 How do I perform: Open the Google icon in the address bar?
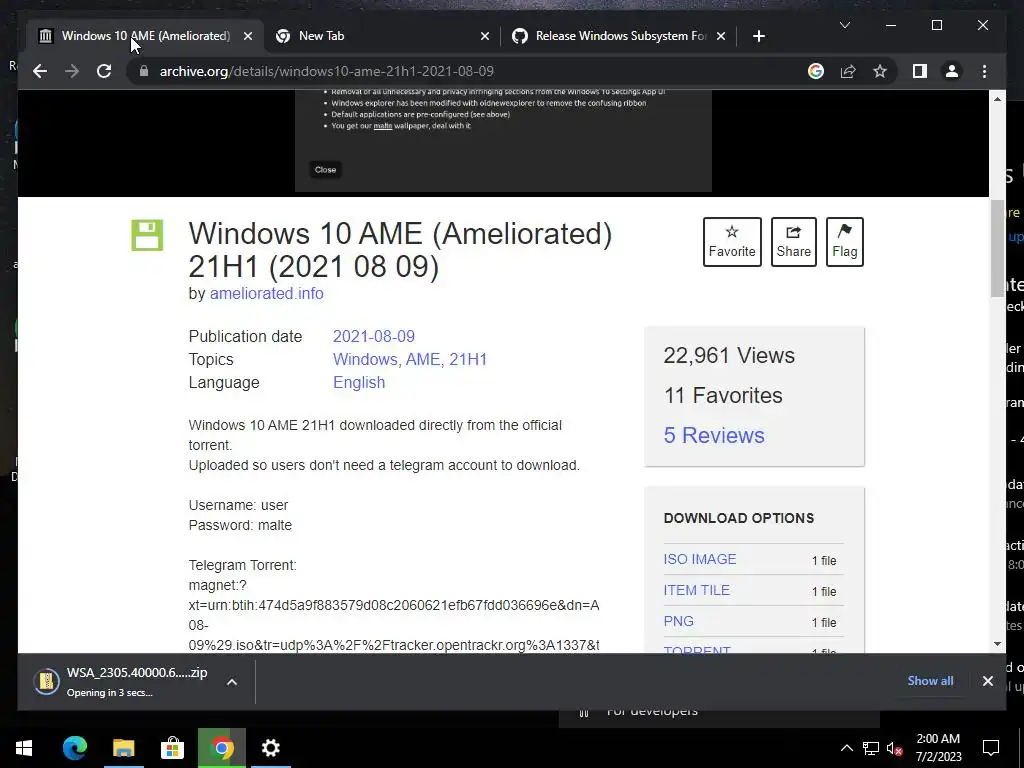click(816, 71)
